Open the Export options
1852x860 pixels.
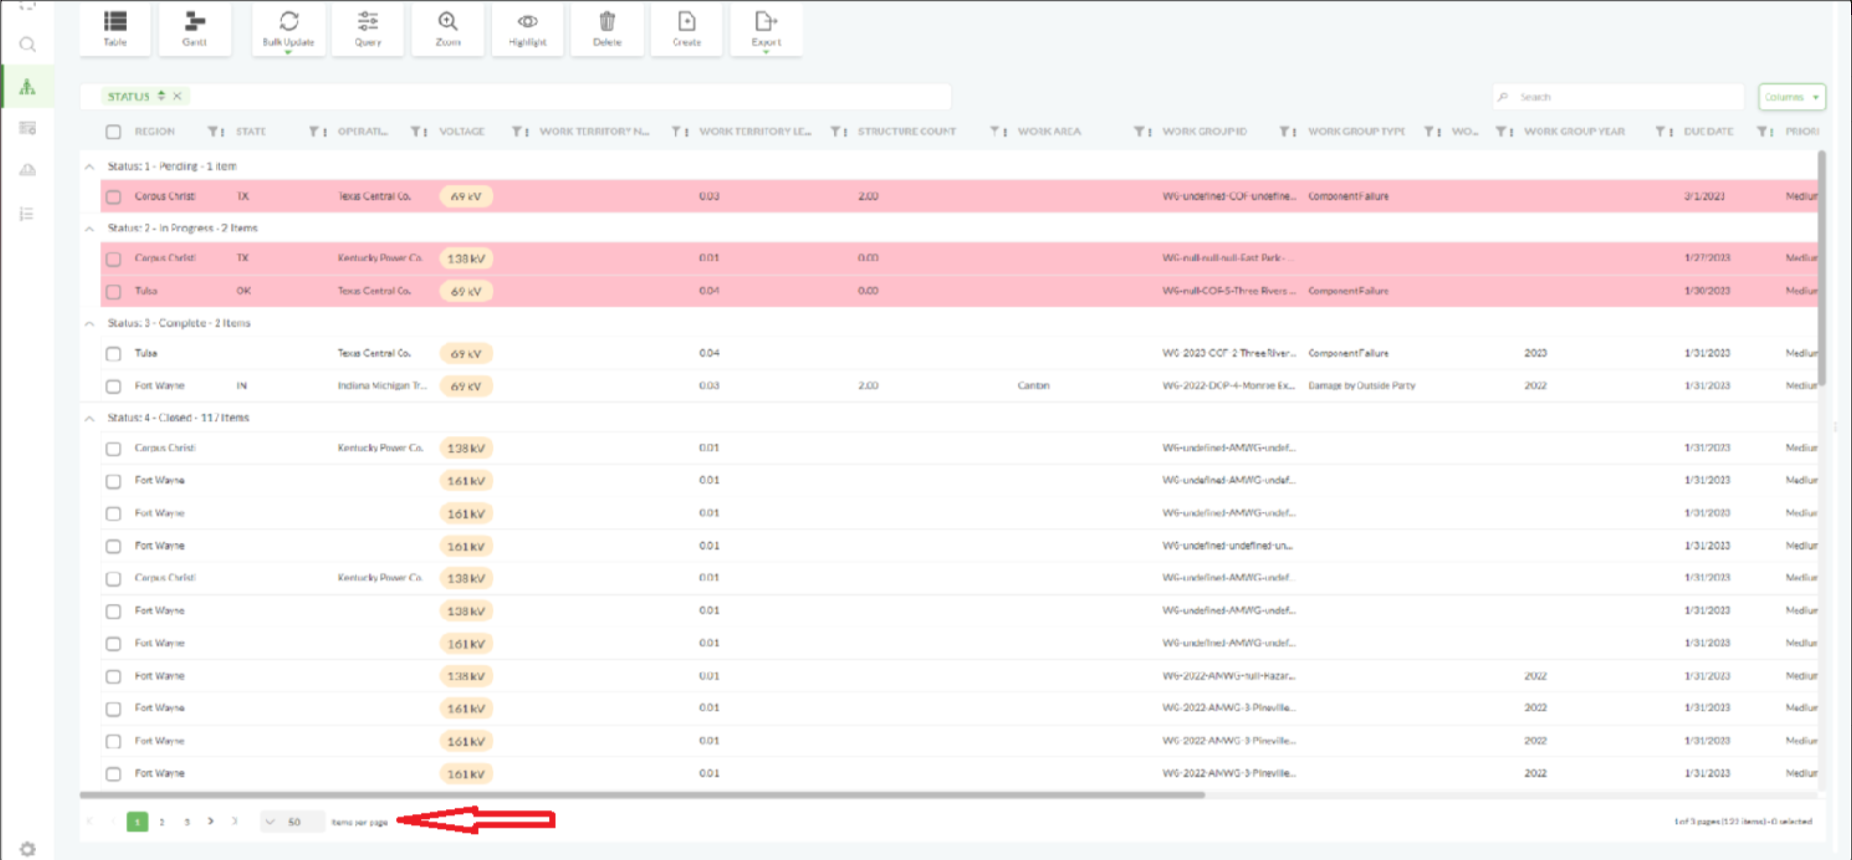pos(766,28)
